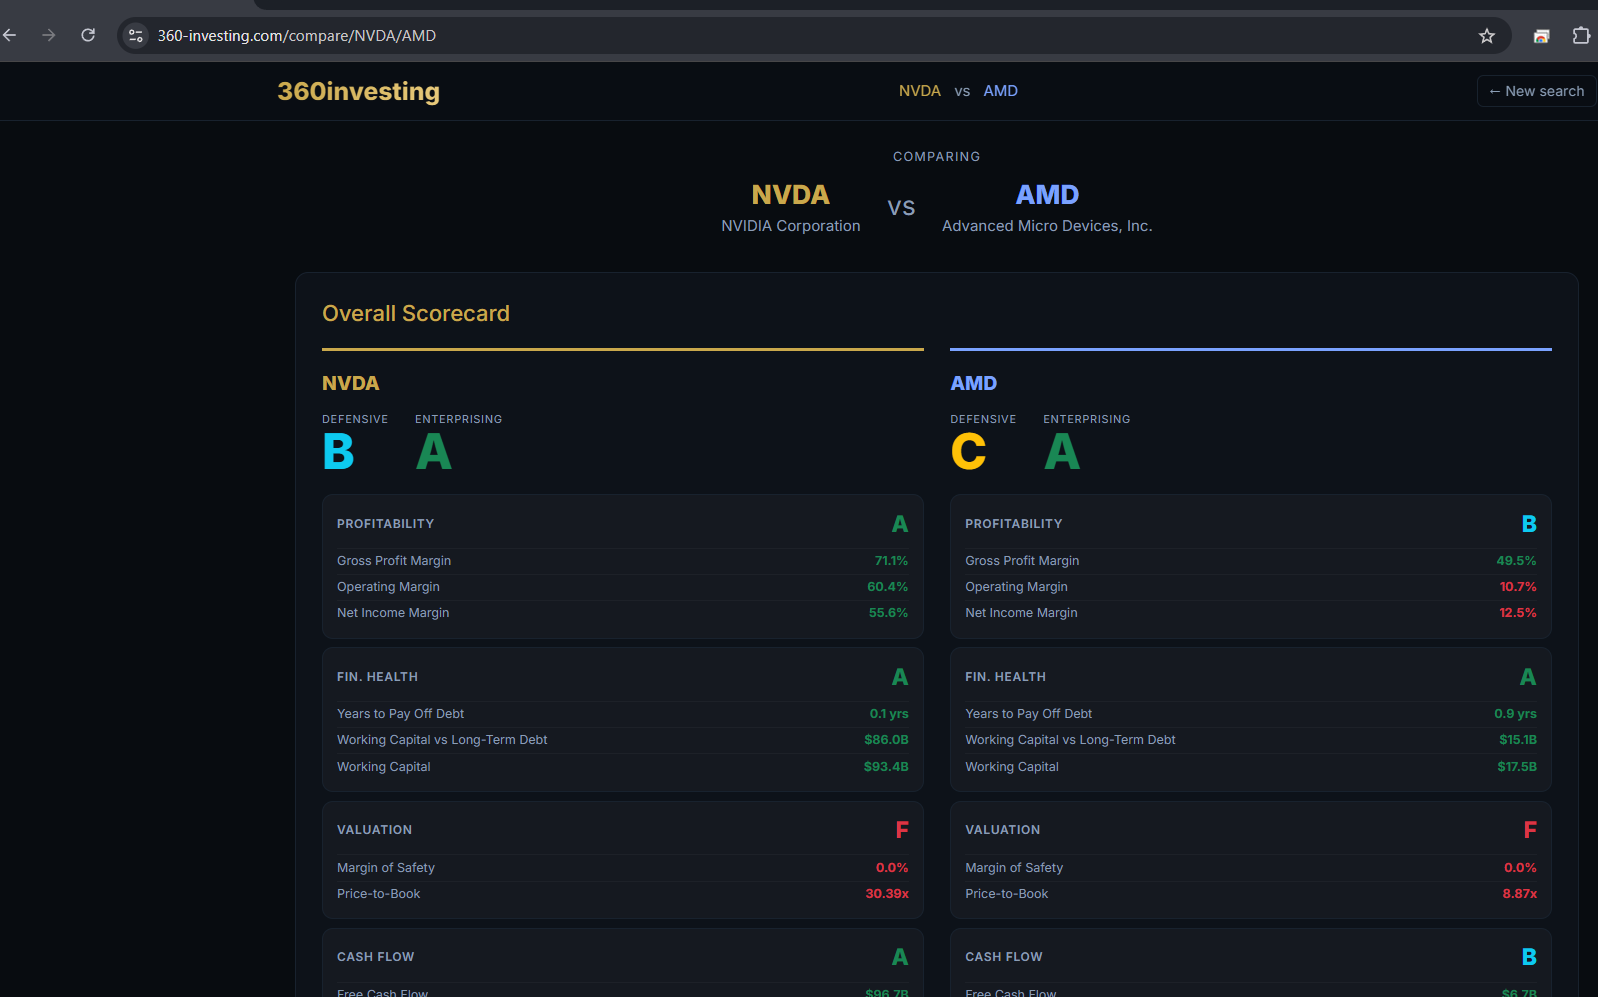Click AMD's Defensive grade C

click(968, 452)
